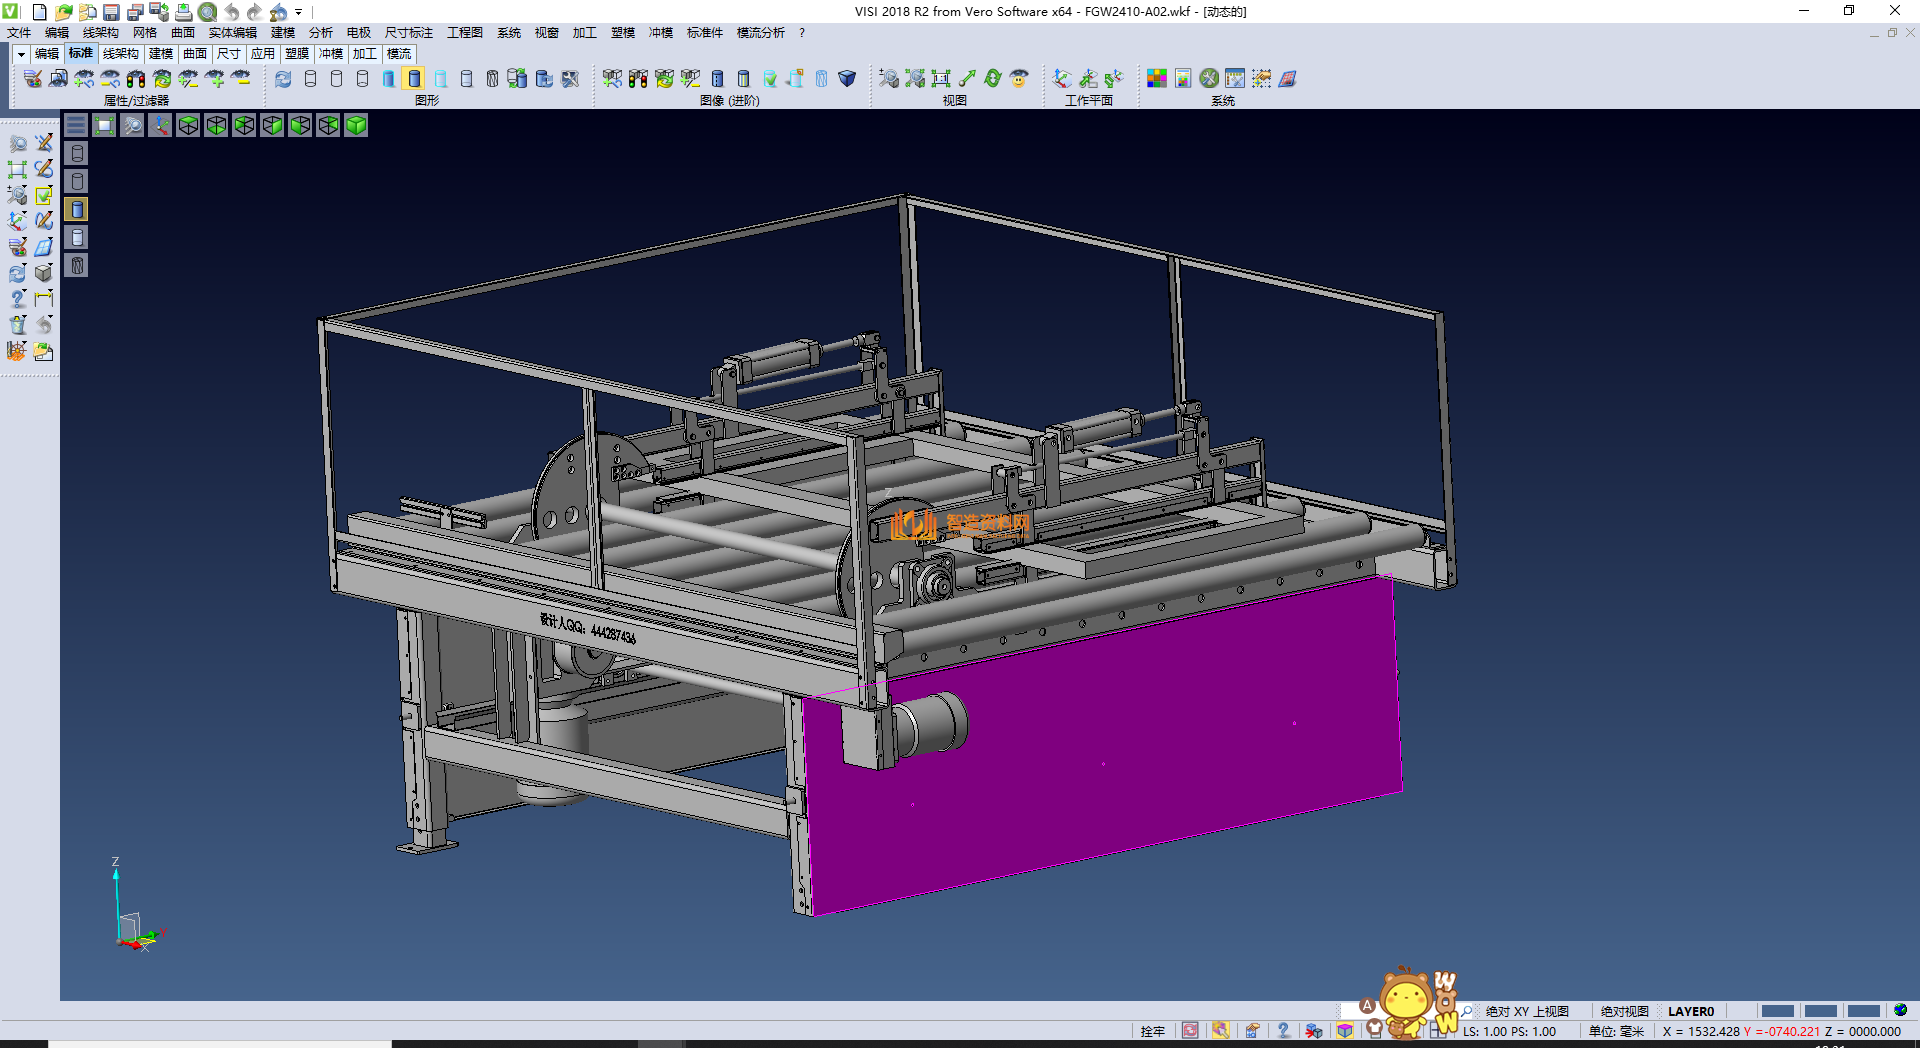Click the LAYER0 layer label

(x=1690, y=1011)
